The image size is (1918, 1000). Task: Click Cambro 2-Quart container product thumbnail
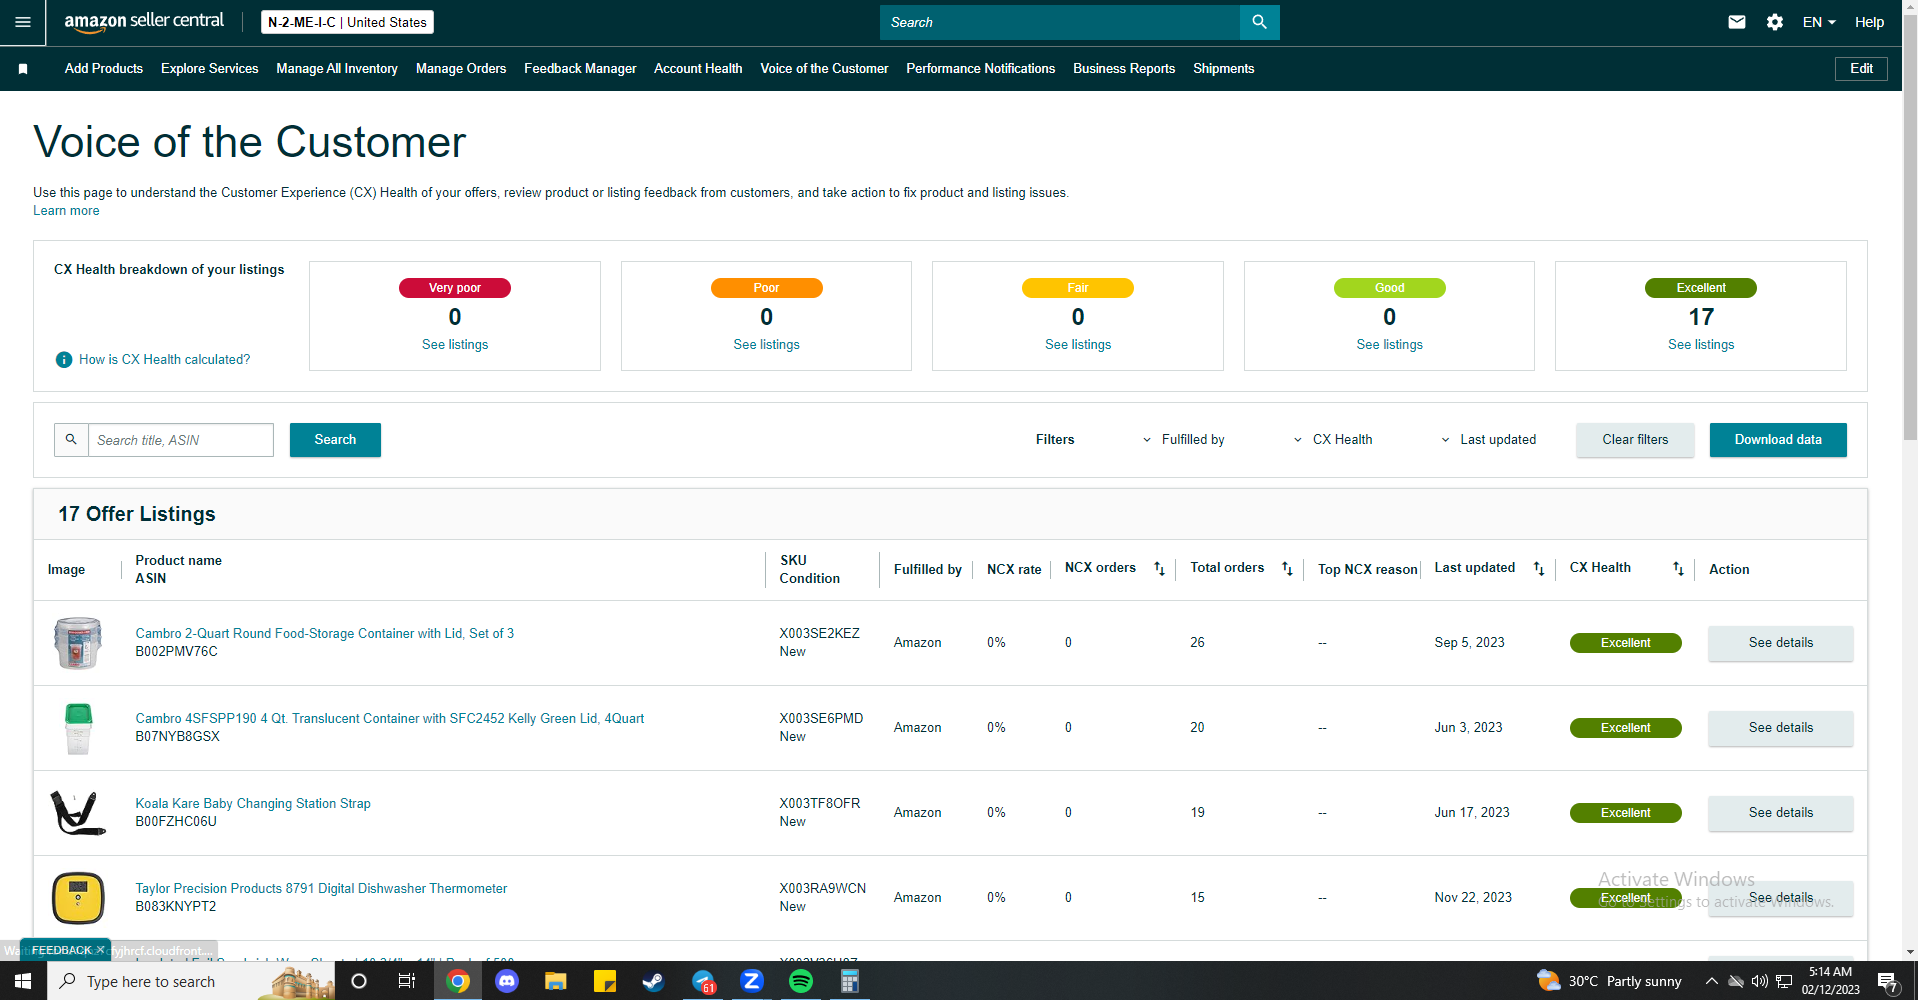click(78, 643)
